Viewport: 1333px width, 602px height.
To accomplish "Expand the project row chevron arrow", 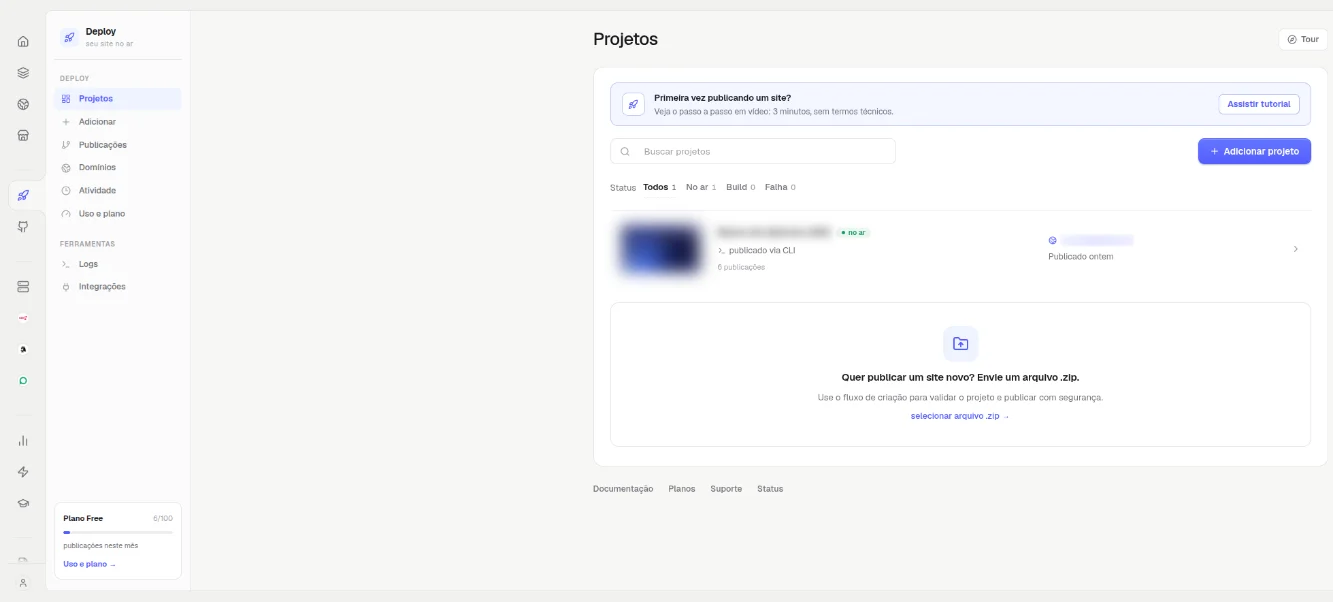I will pos(1296,249).
